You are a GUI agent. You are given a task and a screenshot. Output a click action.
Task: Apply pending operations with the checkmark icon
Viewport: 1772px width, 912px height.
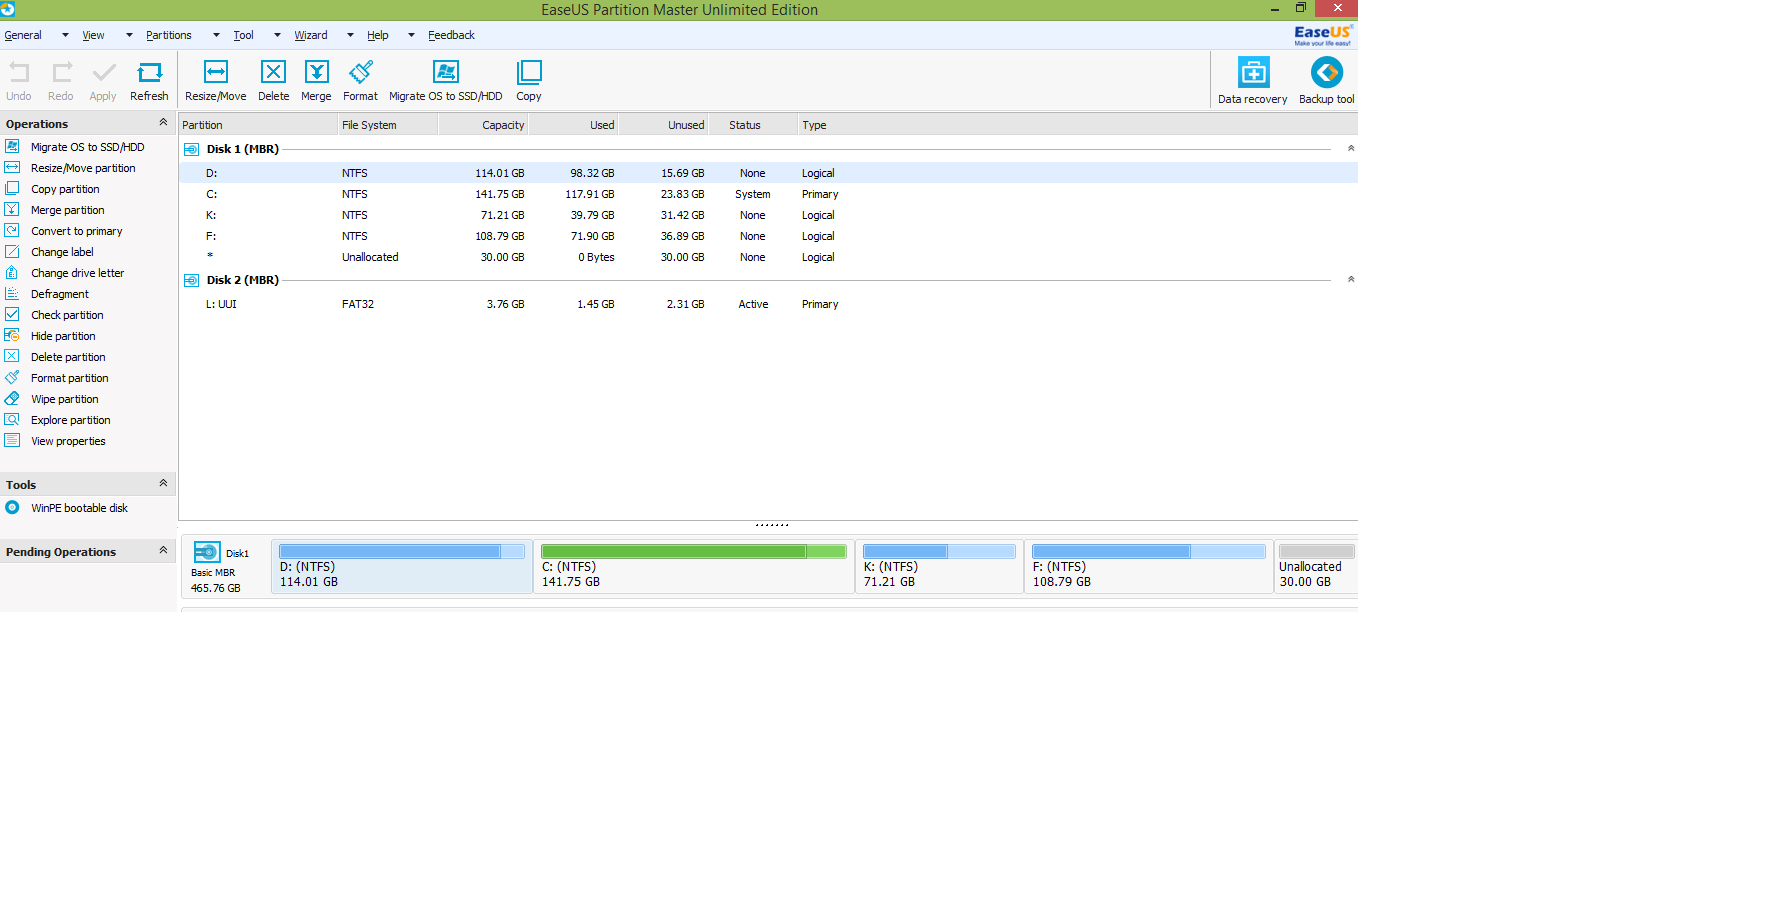[x=104, y=73]
